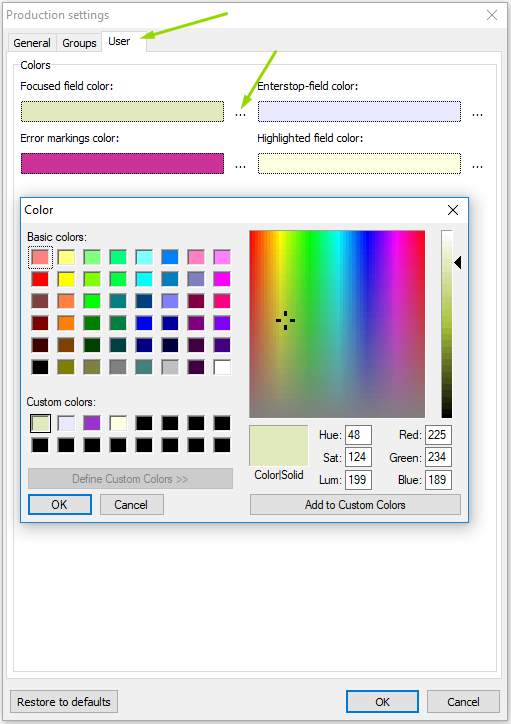Pick the purple custom color swatch
511x724 pixels.
(92, 423)
